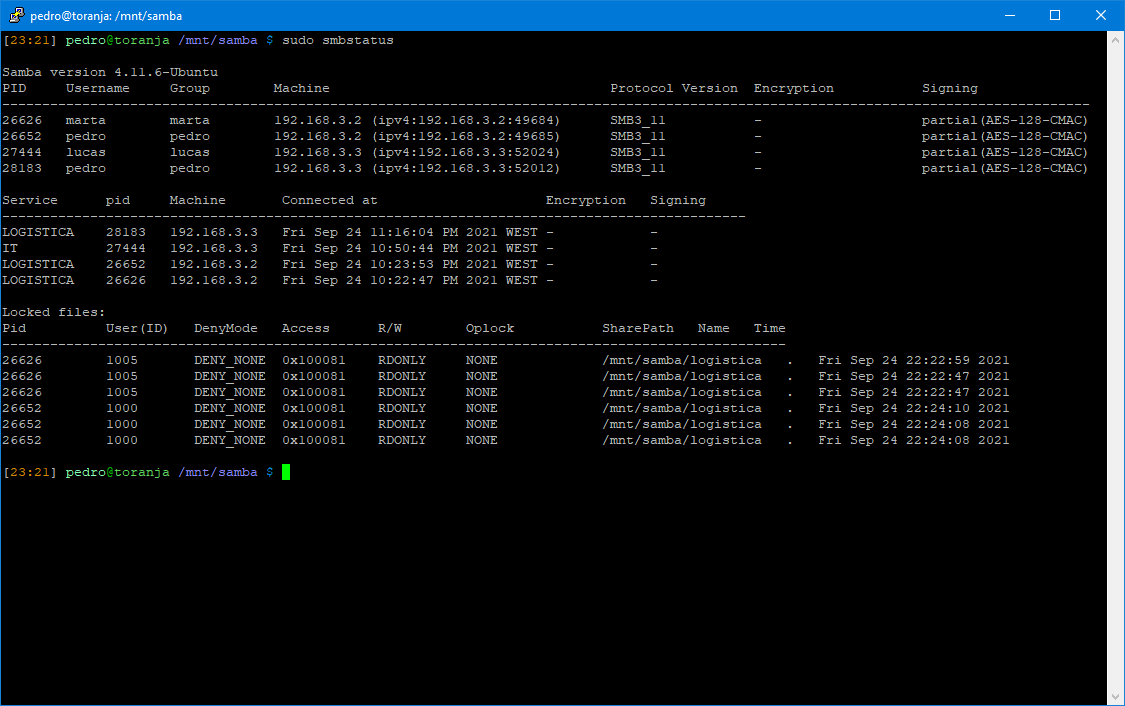Click the 'DenyMode' column header
Screen dimensions: 1125x706
[x=226, y=328]
